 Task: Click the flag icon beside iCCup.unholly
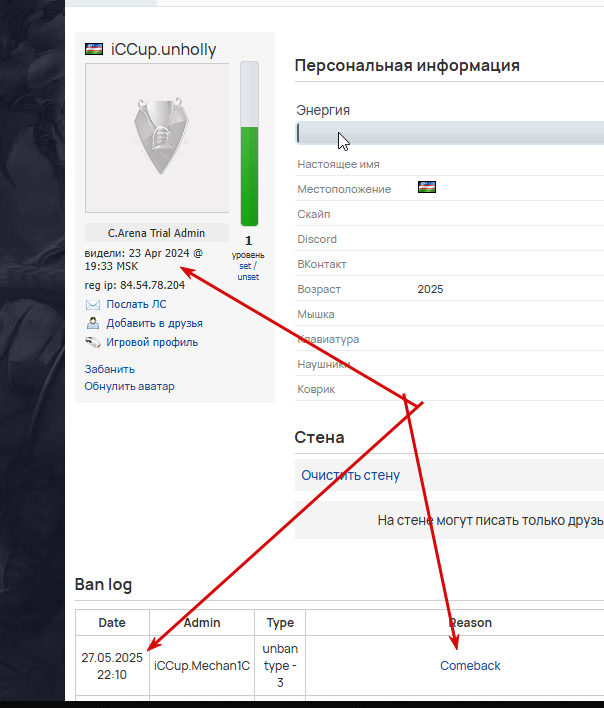tap(94, 49)
